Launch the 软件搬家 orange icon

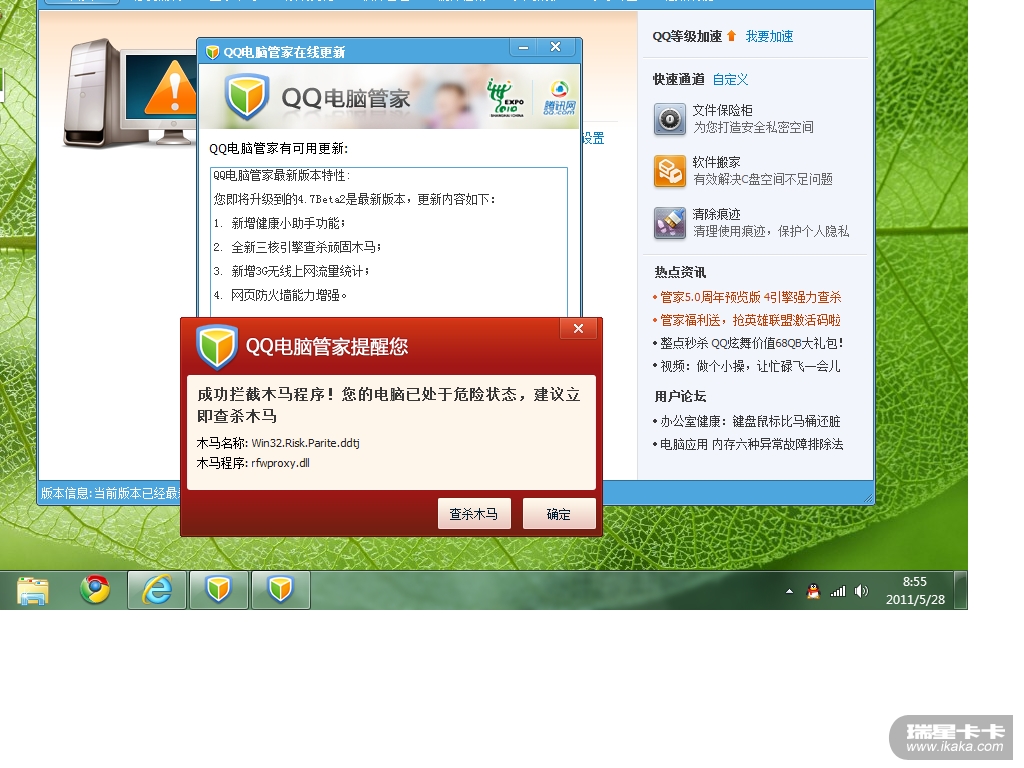coord(669,171)
